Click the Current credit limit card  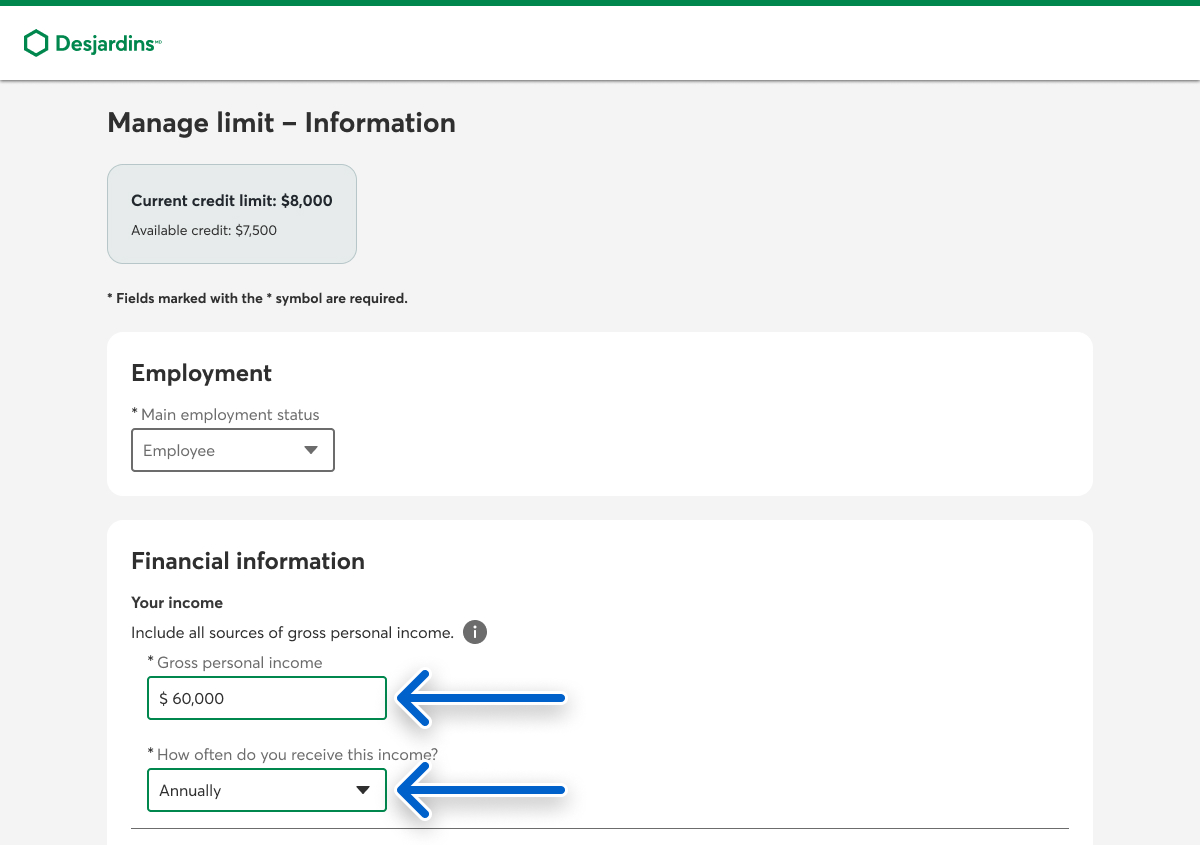[x=232, y=214]
